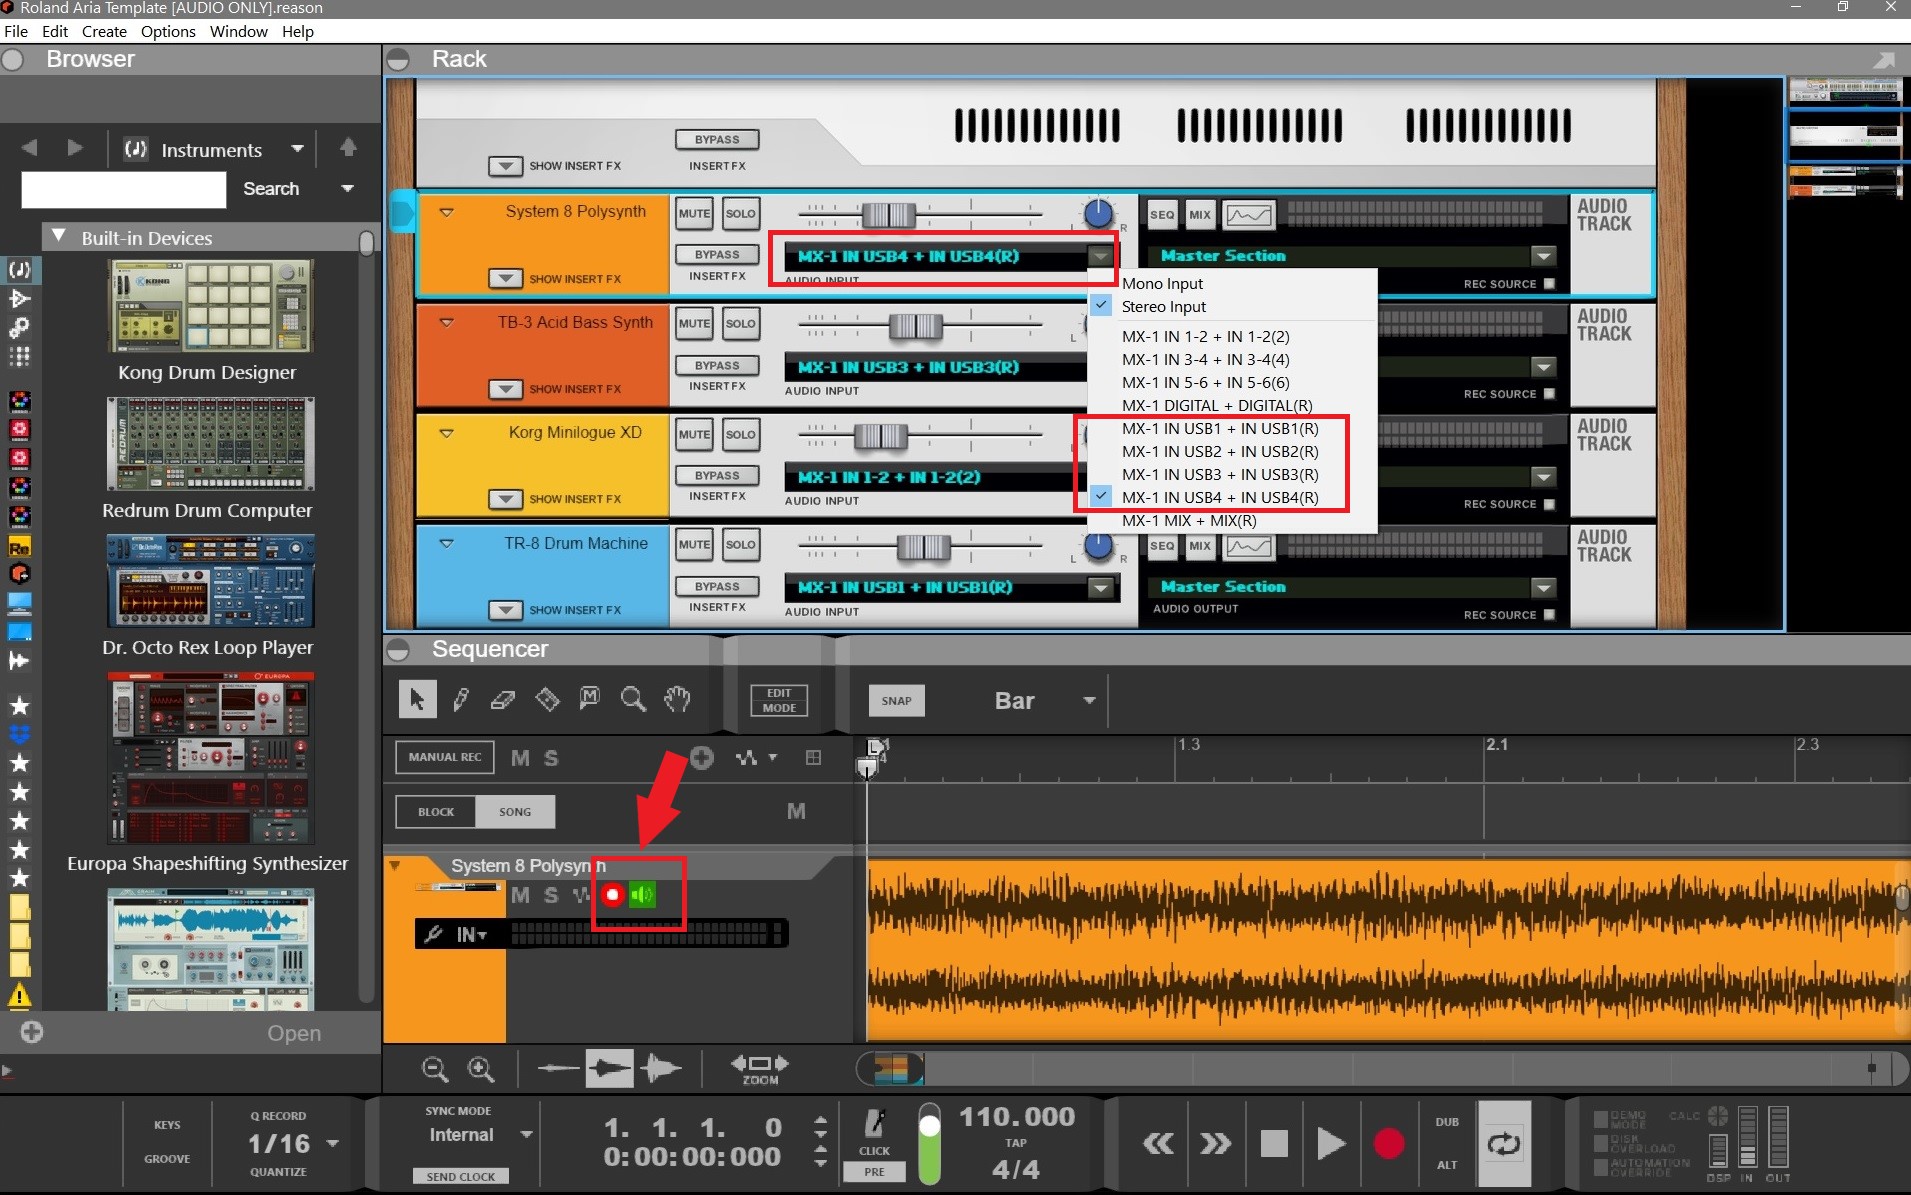Collapse Built-in Devices list
The width and height of the screenshot is (1911, 1195).
pos(59,237)
